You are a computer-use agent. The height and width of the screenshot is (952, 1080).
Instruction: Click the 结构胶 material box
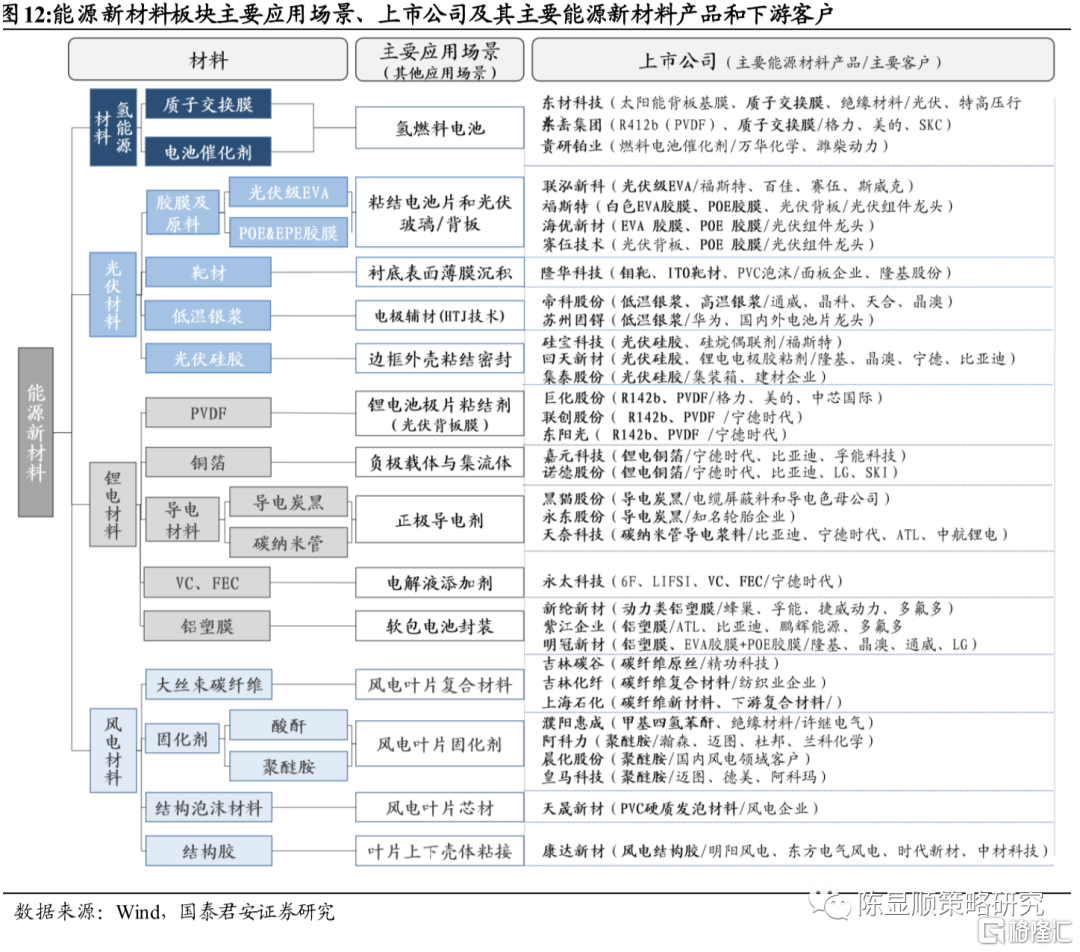208,851
